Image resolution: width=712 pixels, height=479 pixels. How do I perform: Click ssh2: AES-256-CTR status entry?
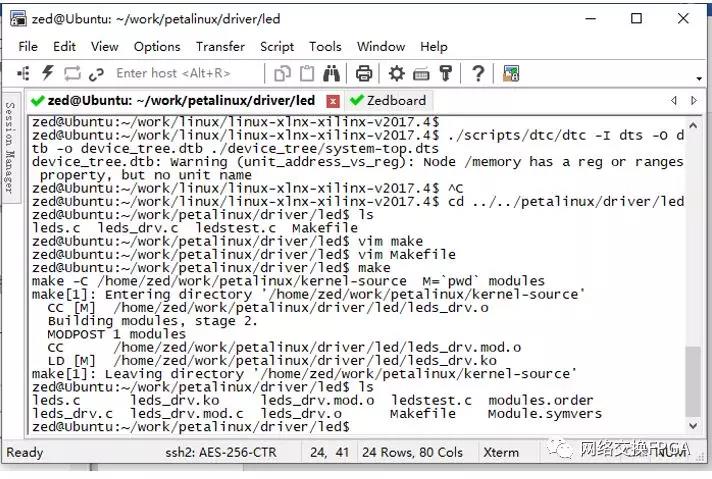click(221, 452)
